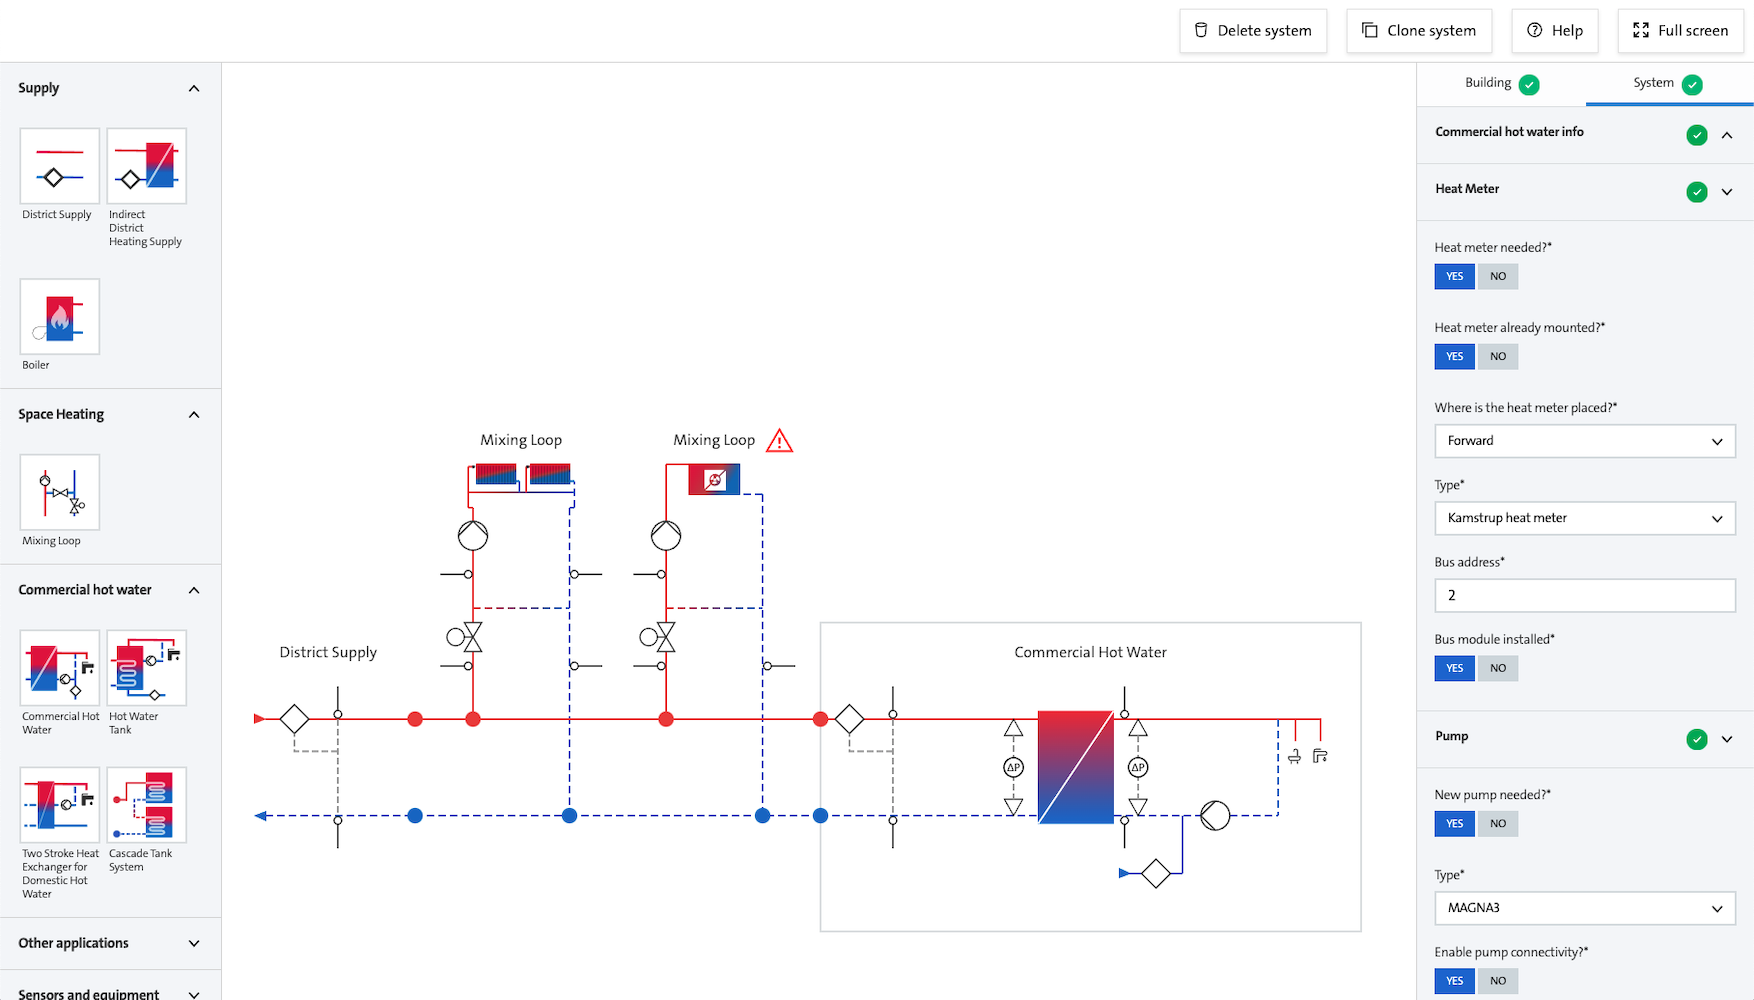Choose the Two Stroke Heat Exchanger icon
The image size is (1754, 1000).
click(60, 805)
